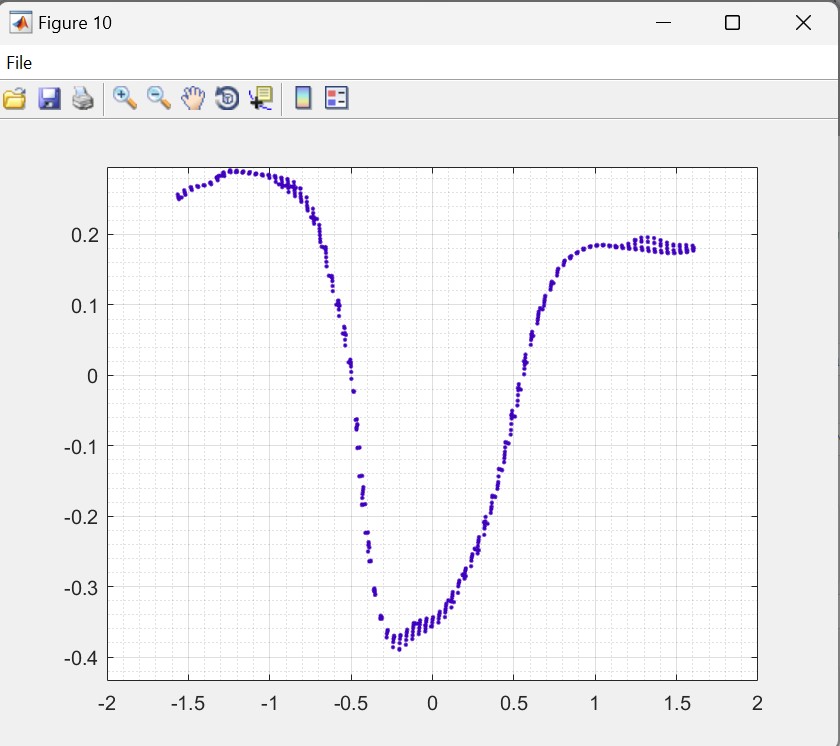Click the x-axis tick label 0.5
The image size is (840, 746).
(x=513, y=703)
